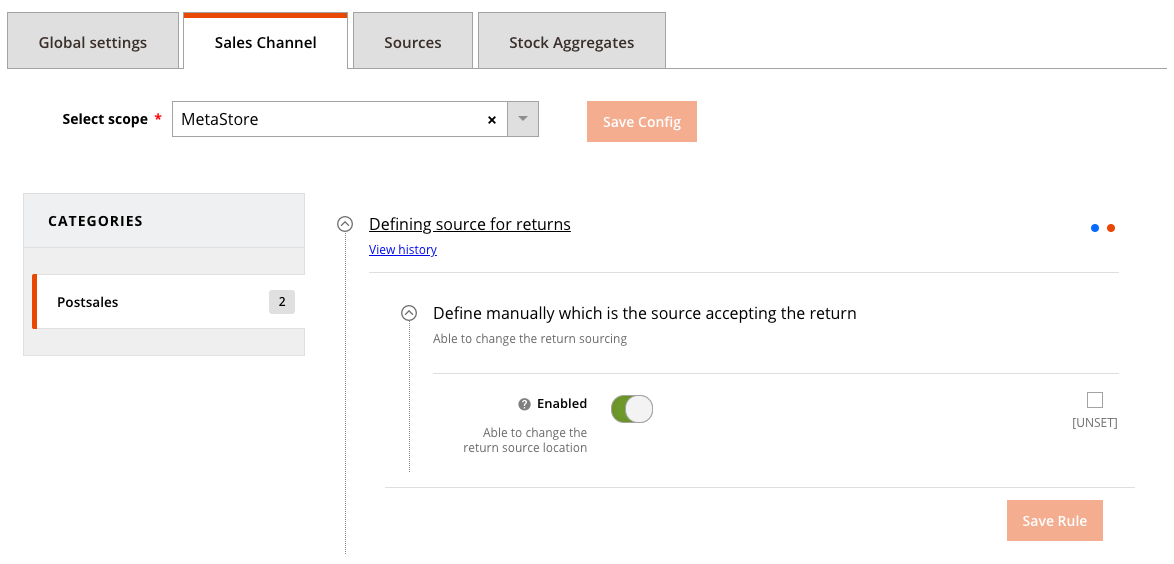Clear the MetaStore scope selection
1174x564 pixels.
[x=492, y=120]
